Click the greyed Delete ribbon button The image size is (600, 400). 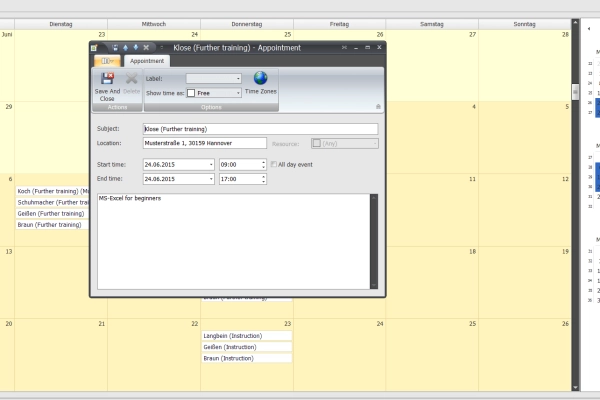click(131, 83)
